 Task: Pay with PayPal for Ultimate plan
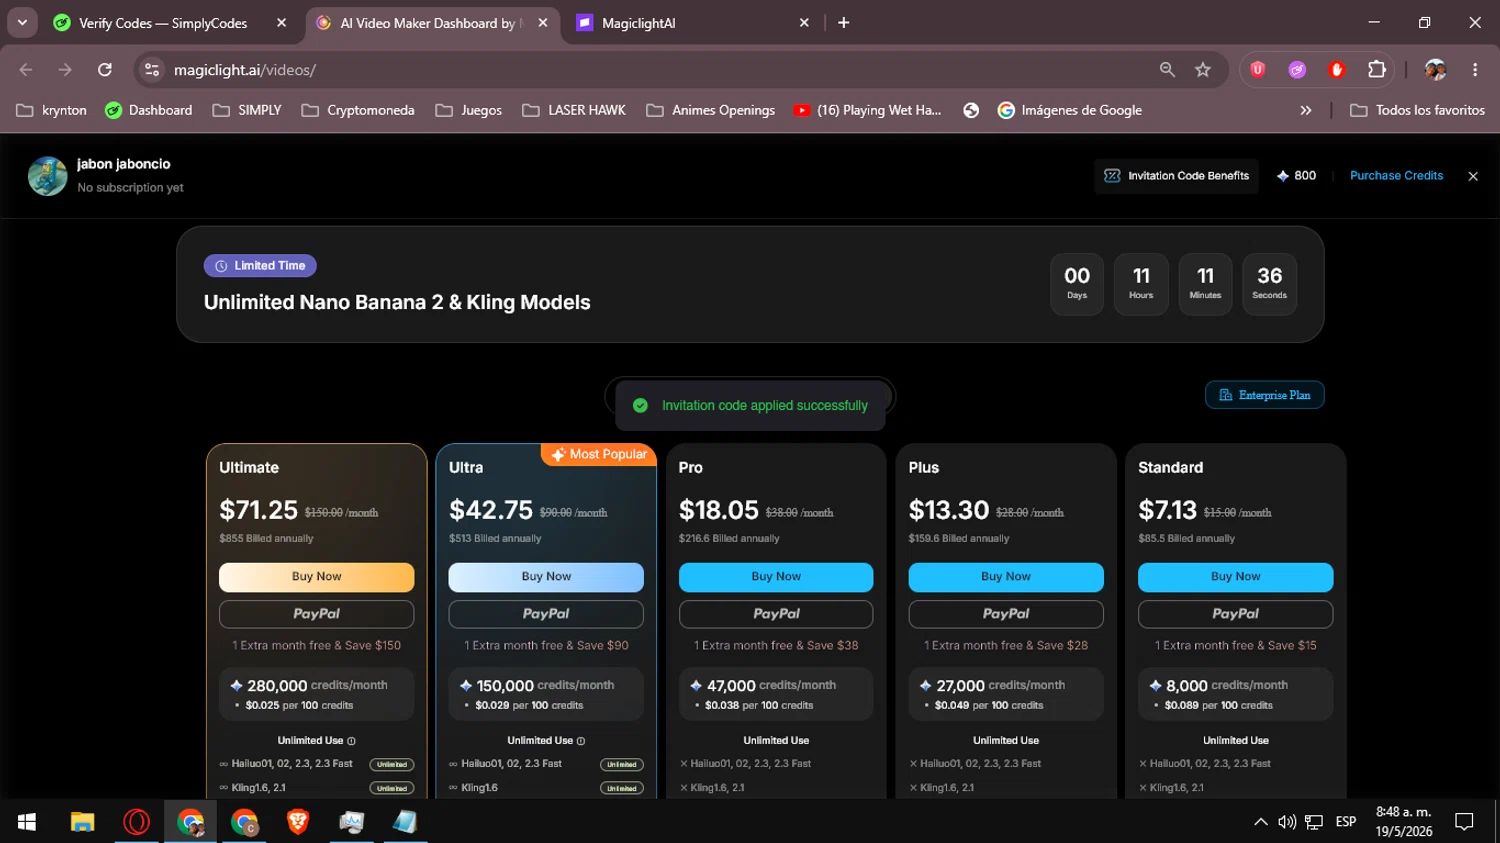point(316,614)
